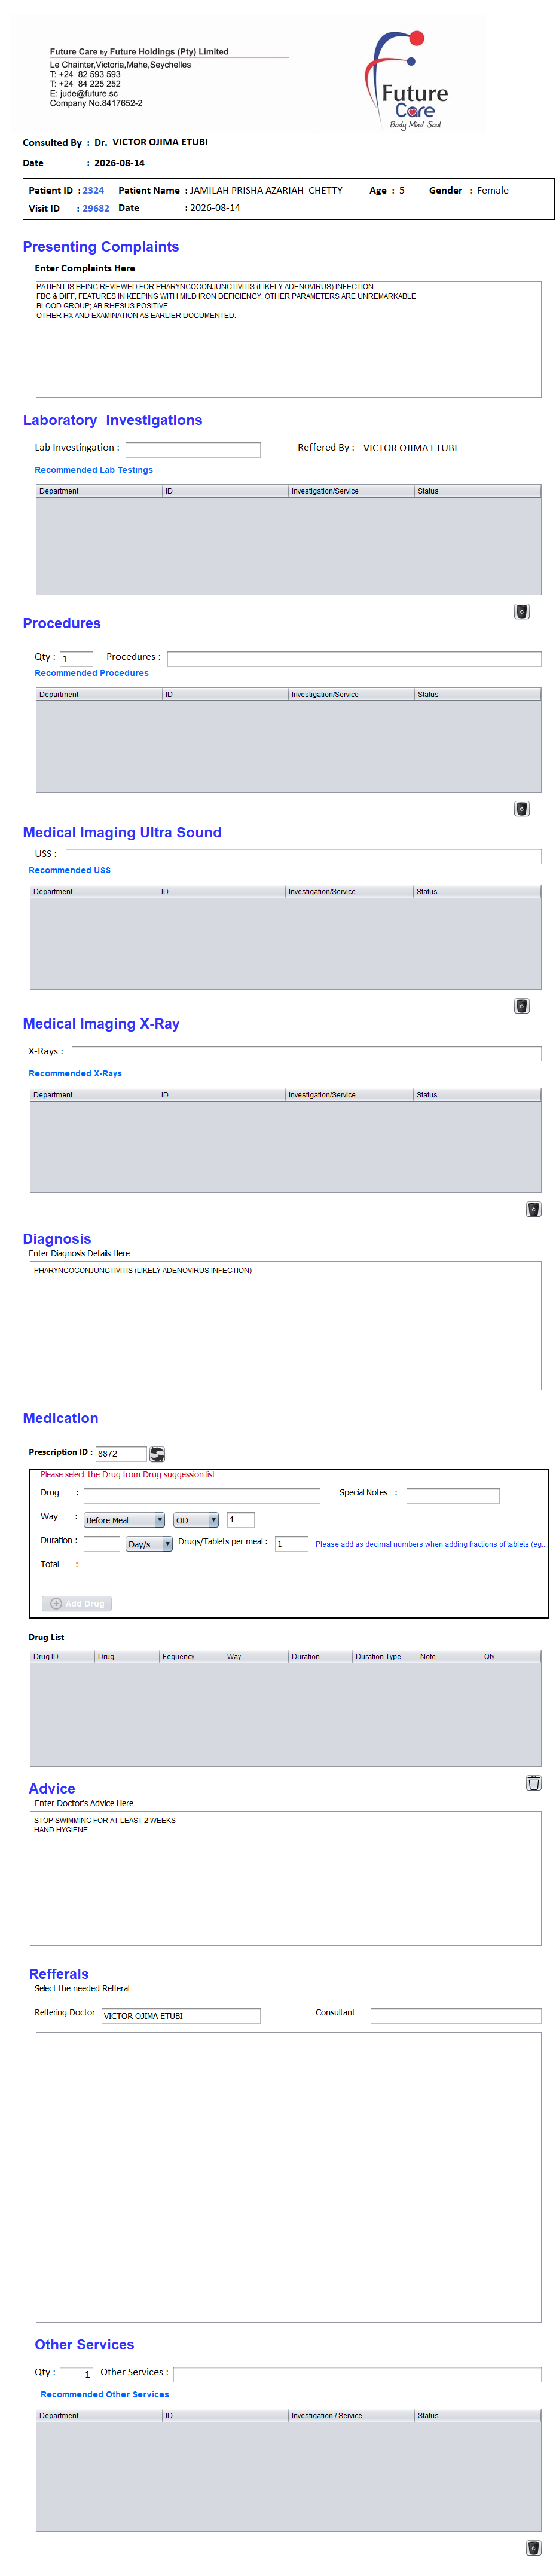Open Recommended X-Rays link
This screenshot has width=556, height=2576.
point(75,1073)
